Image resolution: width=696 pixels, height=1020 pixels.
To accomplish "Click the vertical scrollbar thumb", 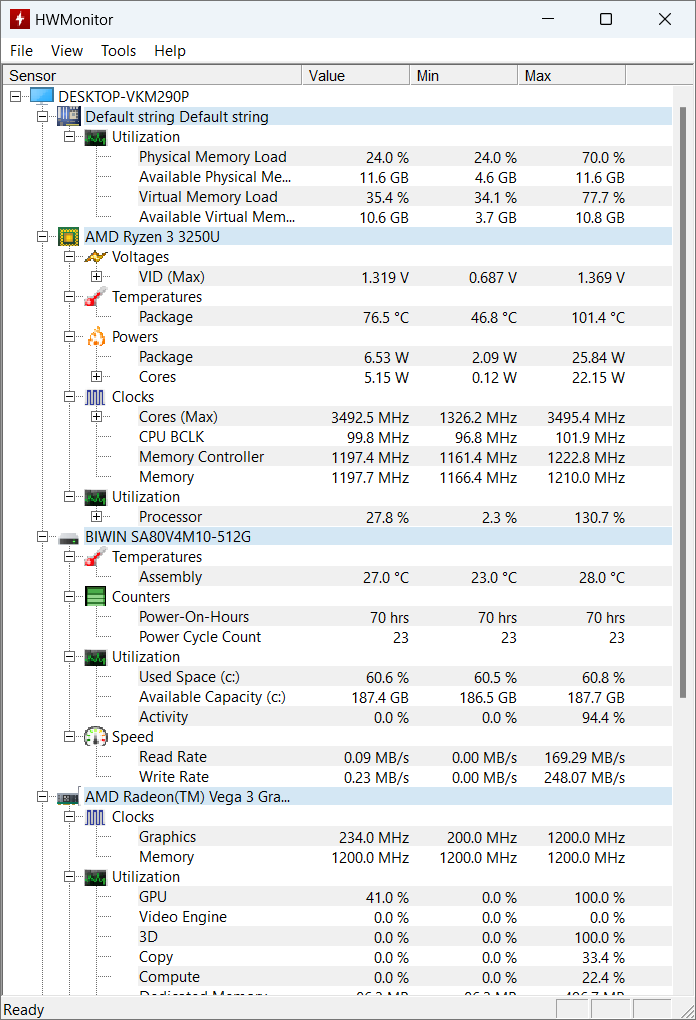I will pos(683,400).
